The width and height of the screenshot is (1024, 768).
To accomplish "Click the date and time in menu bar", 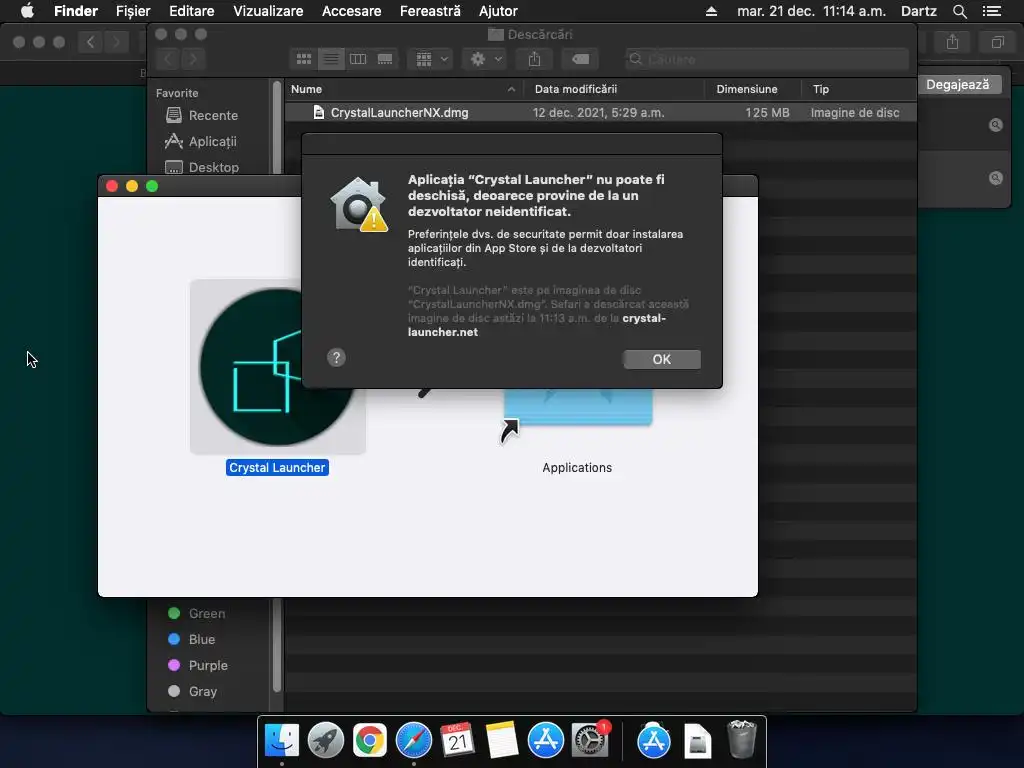I will [x=811, y=11].
